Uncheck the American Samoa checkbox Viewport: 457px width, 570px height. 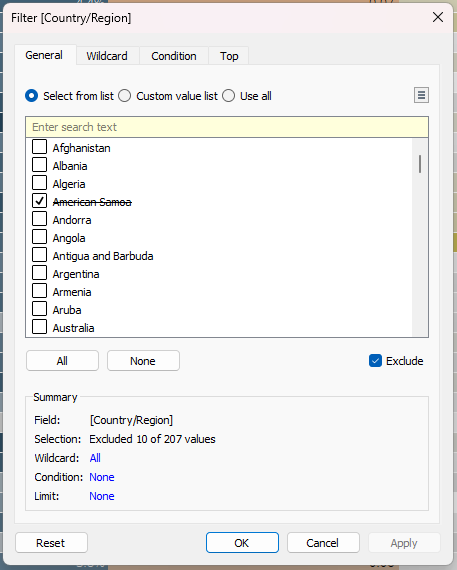tap(39, 201)
